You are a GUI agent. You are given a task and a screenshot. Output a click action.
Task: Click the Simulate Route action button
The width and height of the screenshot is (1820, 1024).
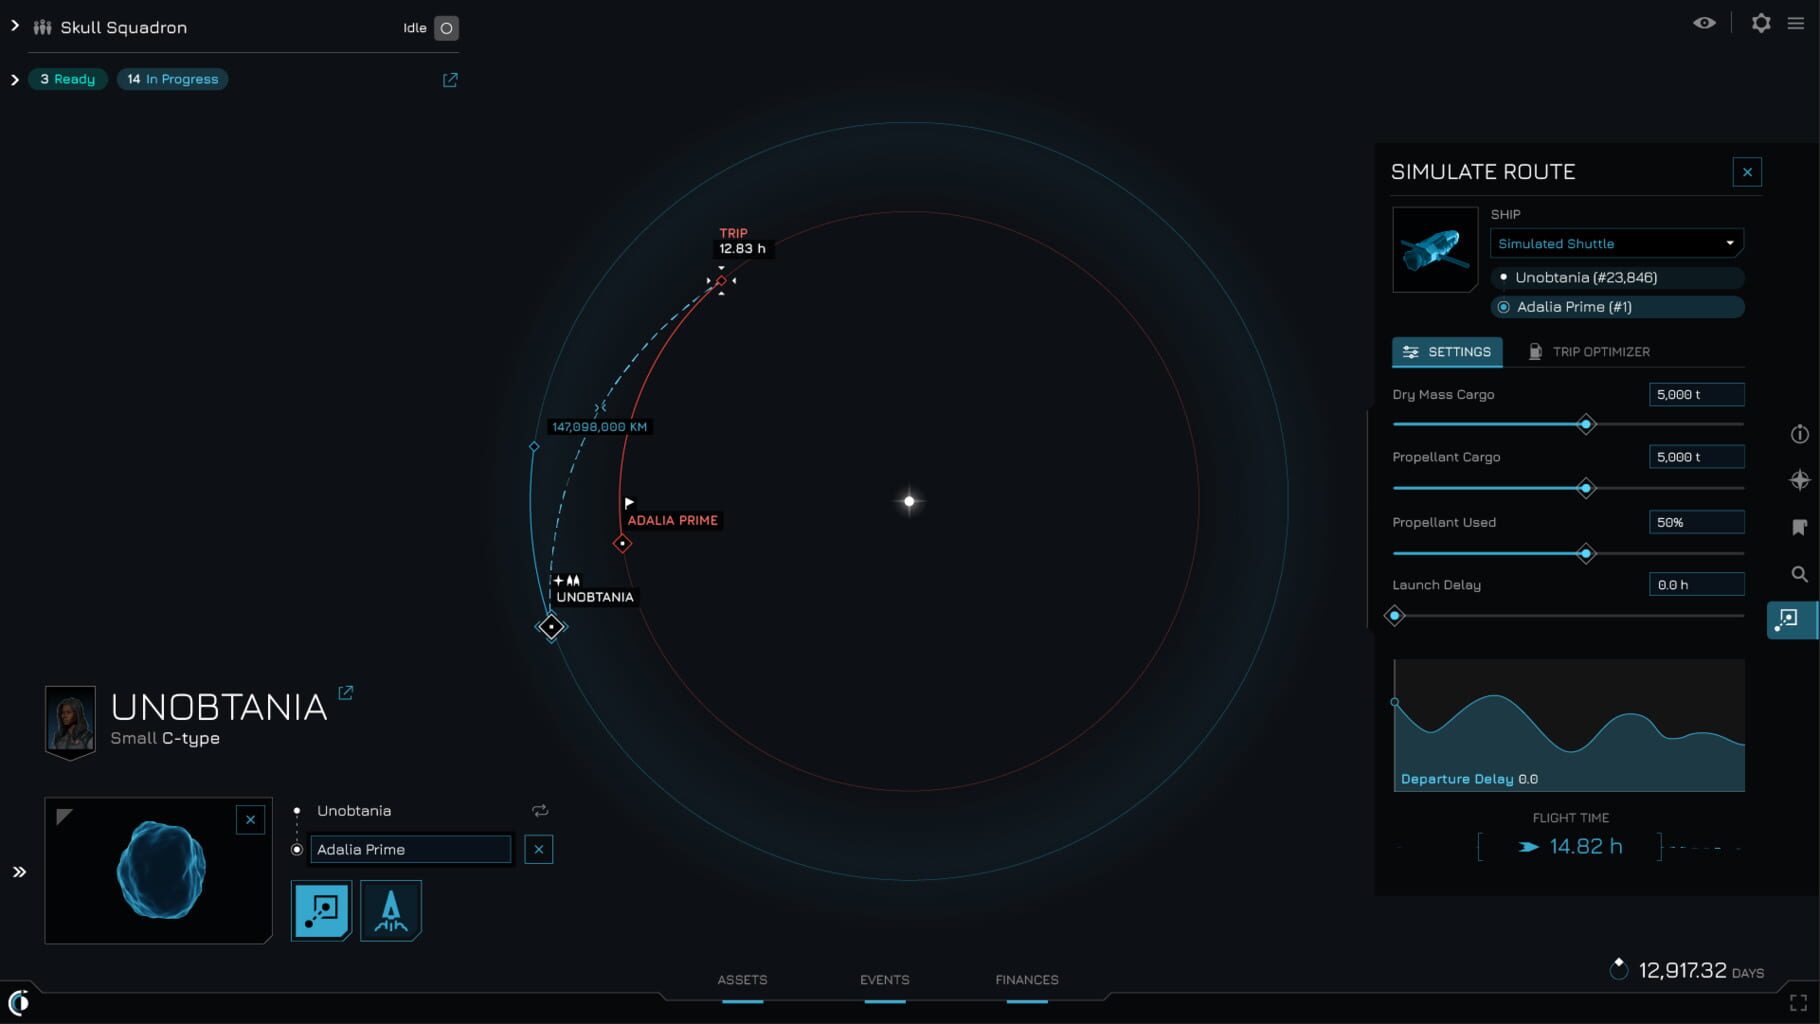(x=321, y=910)
